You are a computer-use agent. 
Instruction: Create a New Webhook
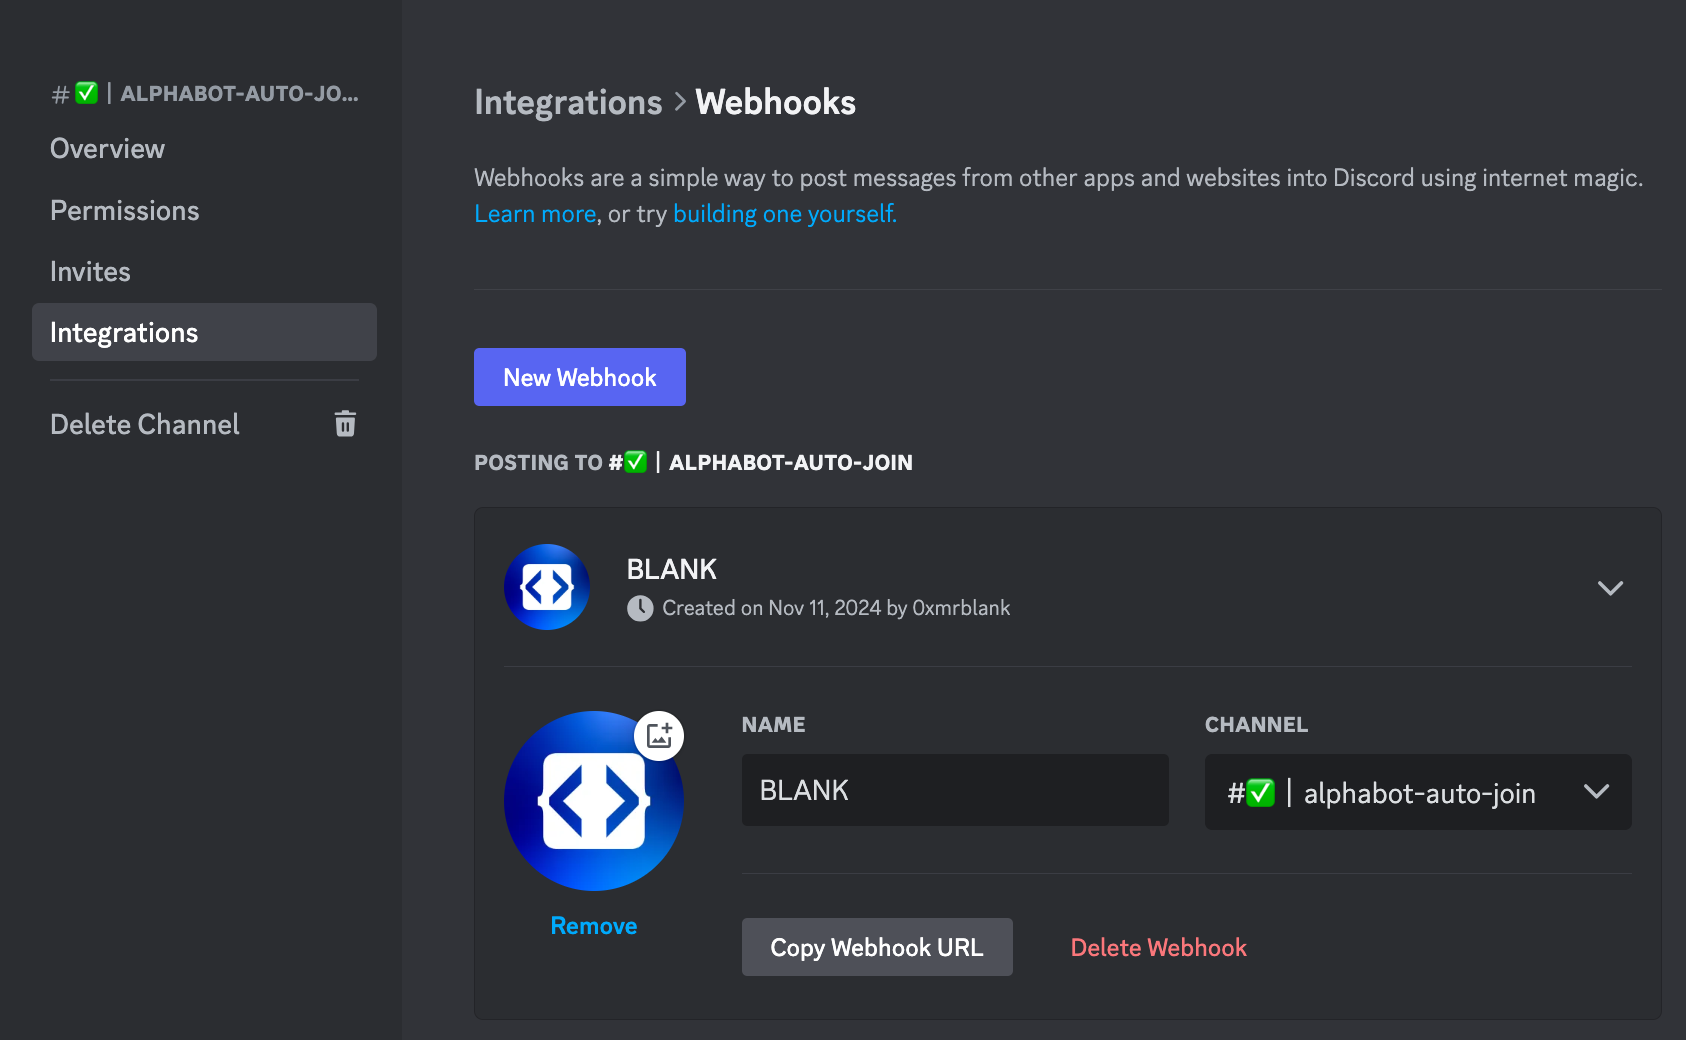click(580, 377)
